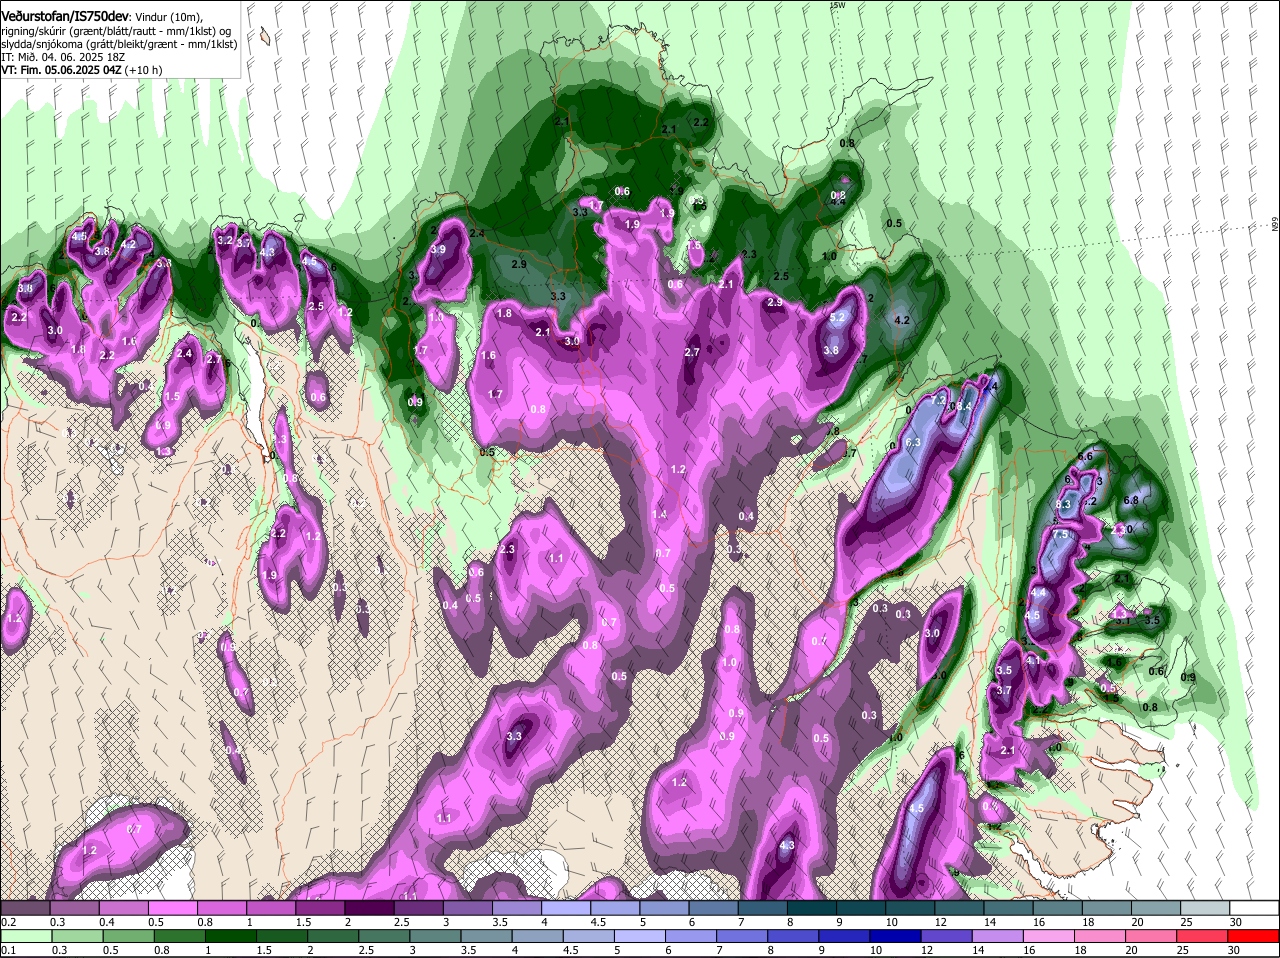The image size is (1280, 958).
Task: Click the '7.5' precipitation value on the map
Action: pos(1061,535)
